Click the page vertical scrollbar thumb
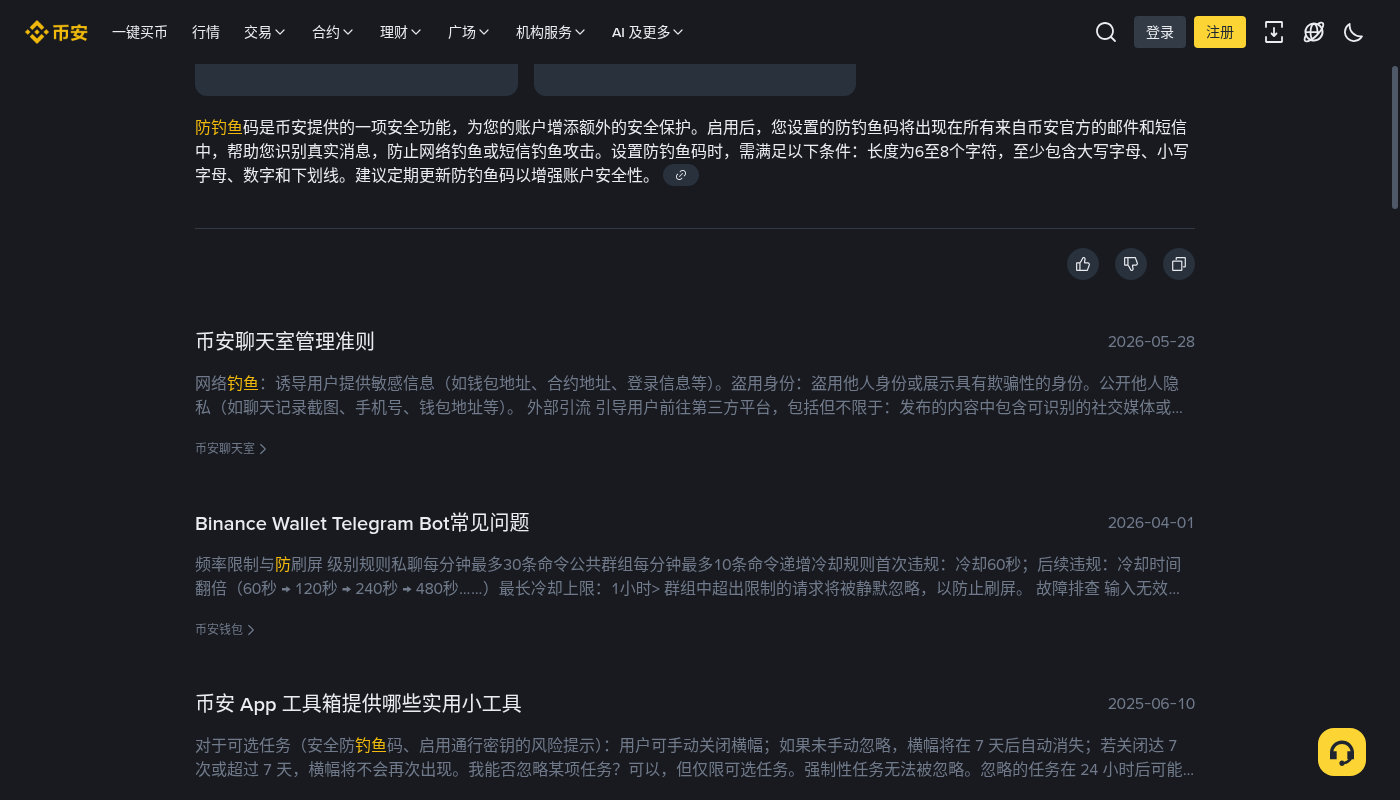This screenshot has width=1400, height=800. pyautogui.click(x=1395, y=137)
